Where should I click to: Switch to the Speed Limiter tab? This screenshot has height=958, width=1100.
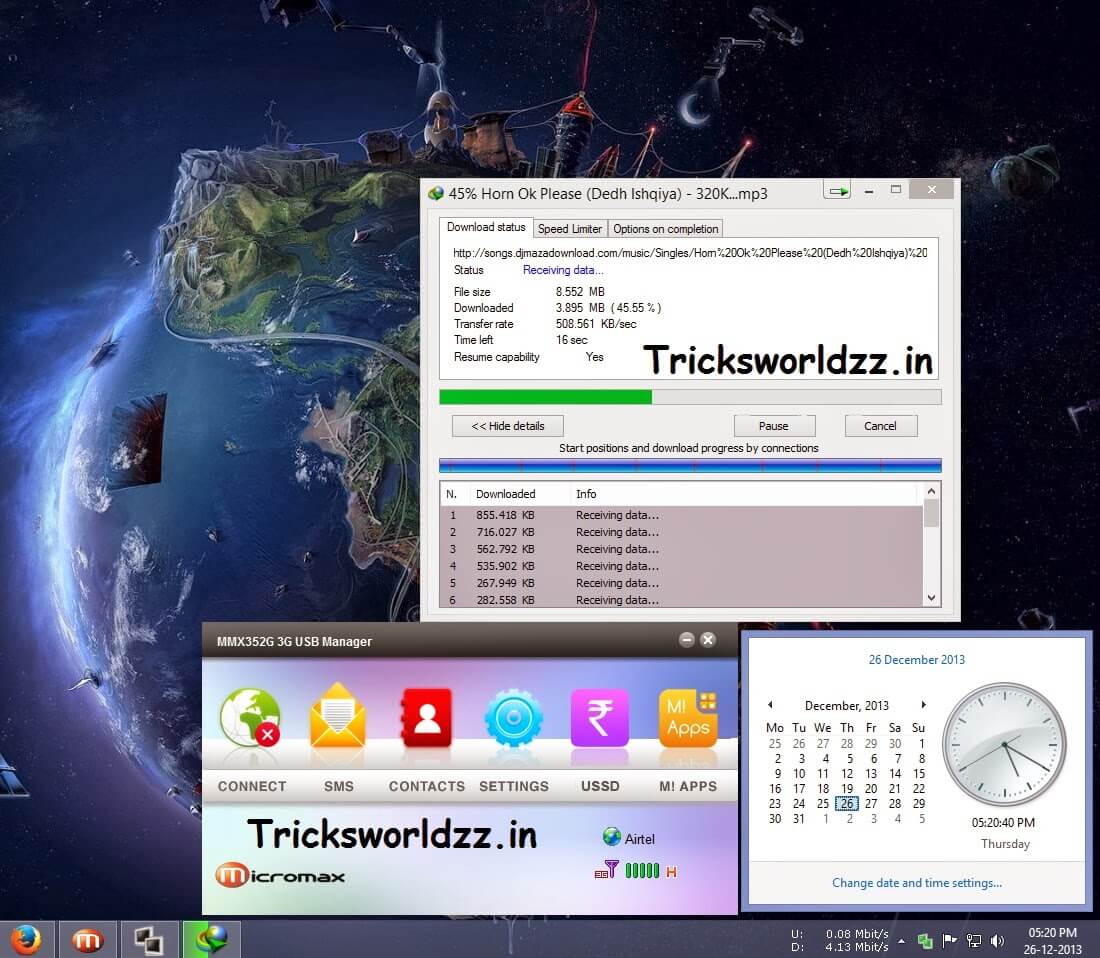tap(570, 229)
